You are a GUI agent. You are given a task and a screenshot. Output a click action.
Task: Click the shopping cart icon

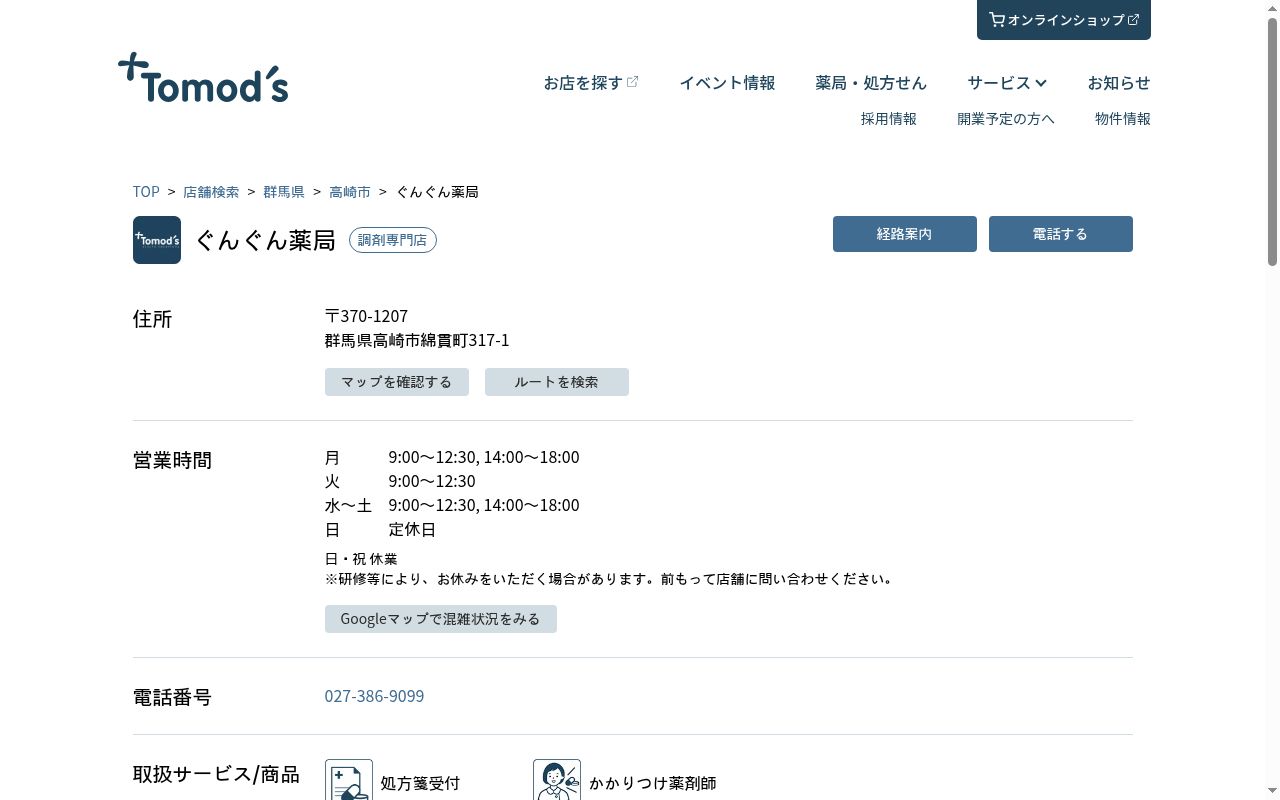(x=996, y=19)
